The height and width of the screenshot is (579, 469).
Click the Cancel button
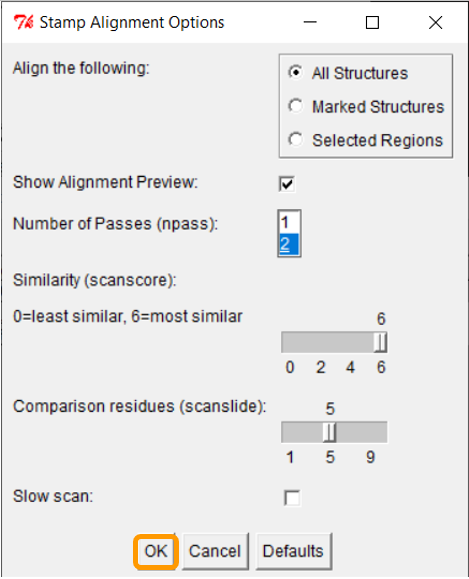[215, 551]
